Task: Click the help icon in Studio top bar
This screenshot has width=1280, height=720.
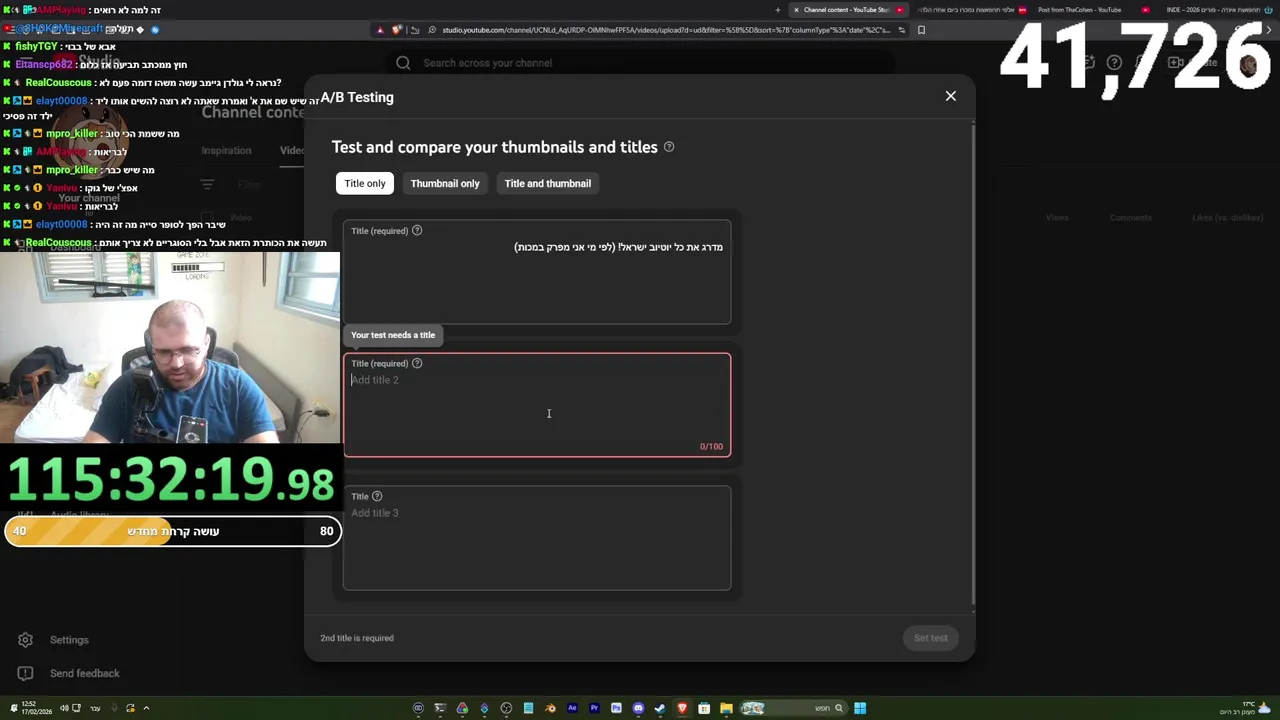Action: (x=1114, y=63)
